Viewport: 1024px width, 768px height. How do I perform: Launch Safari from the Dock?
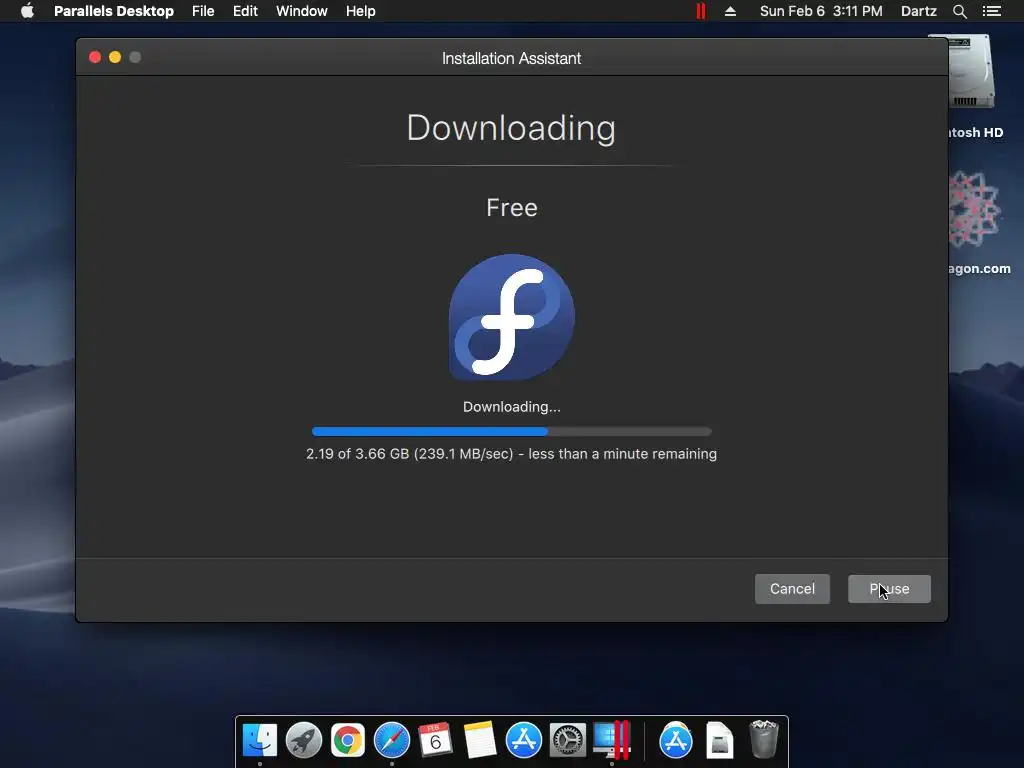(x=392, y=741)
